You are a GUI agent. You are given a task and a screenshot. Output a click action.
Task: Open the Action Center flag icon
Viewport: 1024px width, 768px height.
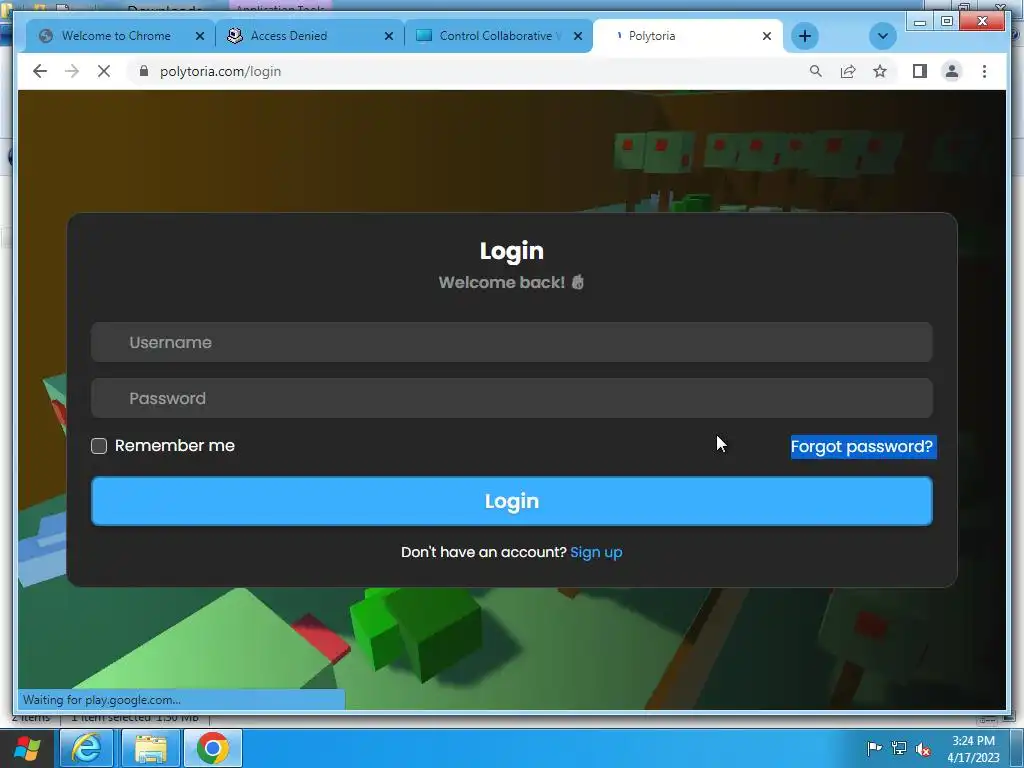coord(874,749)
